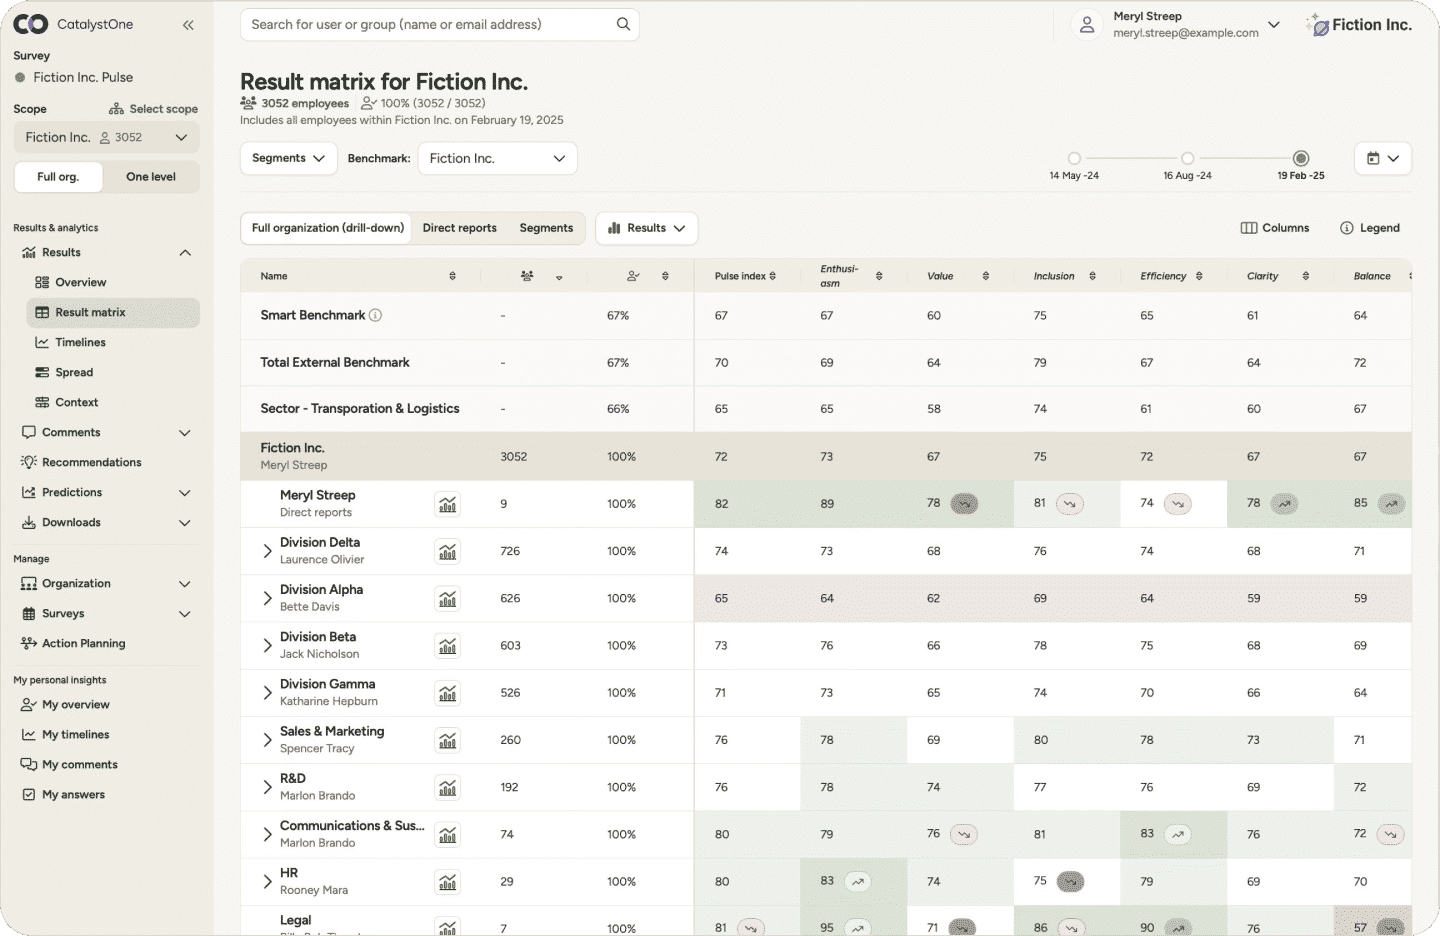Open chart icon for Division Beta

coord(448,645)
